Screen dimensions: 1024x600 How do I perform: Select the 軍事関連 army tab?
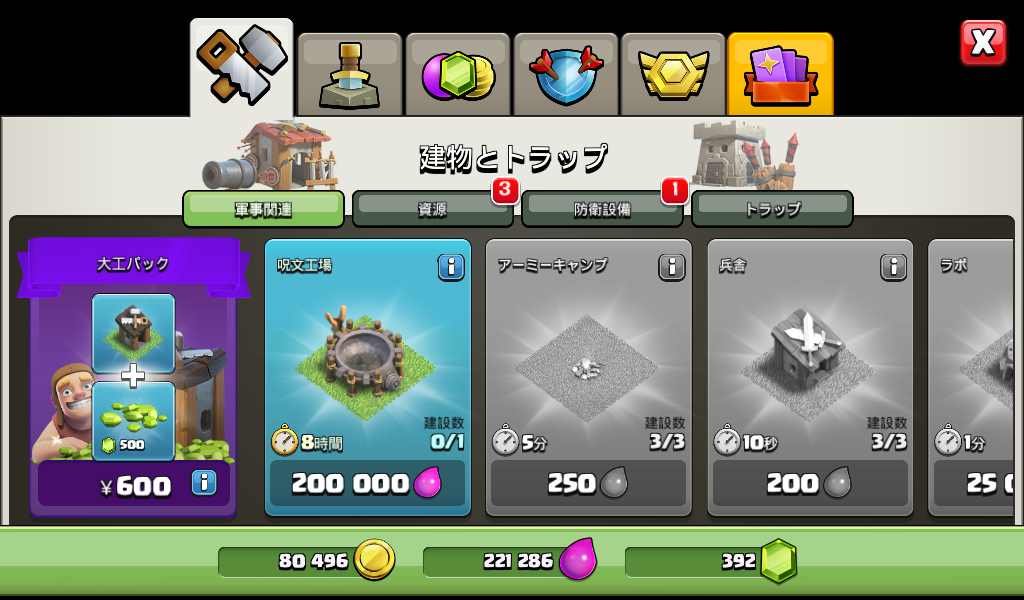pyautogui.click(x=263, y=209)
